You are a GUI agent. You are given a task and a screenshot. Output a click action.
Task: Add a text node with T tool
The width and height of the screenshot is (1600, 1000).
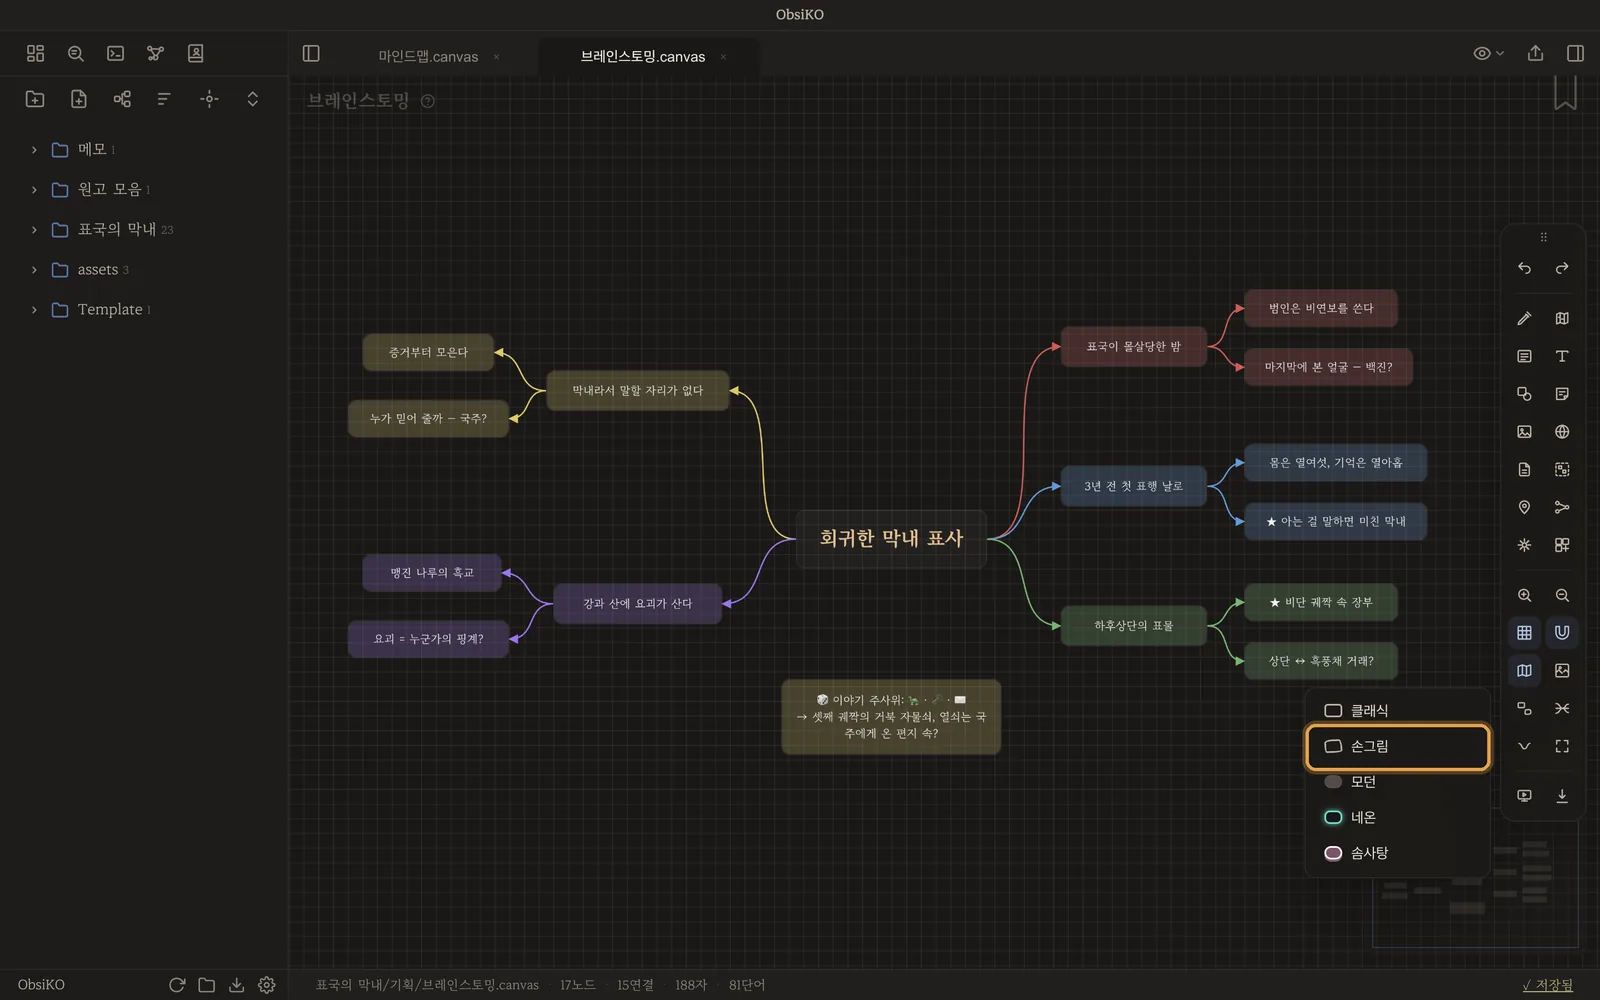tap(1562, 356)
